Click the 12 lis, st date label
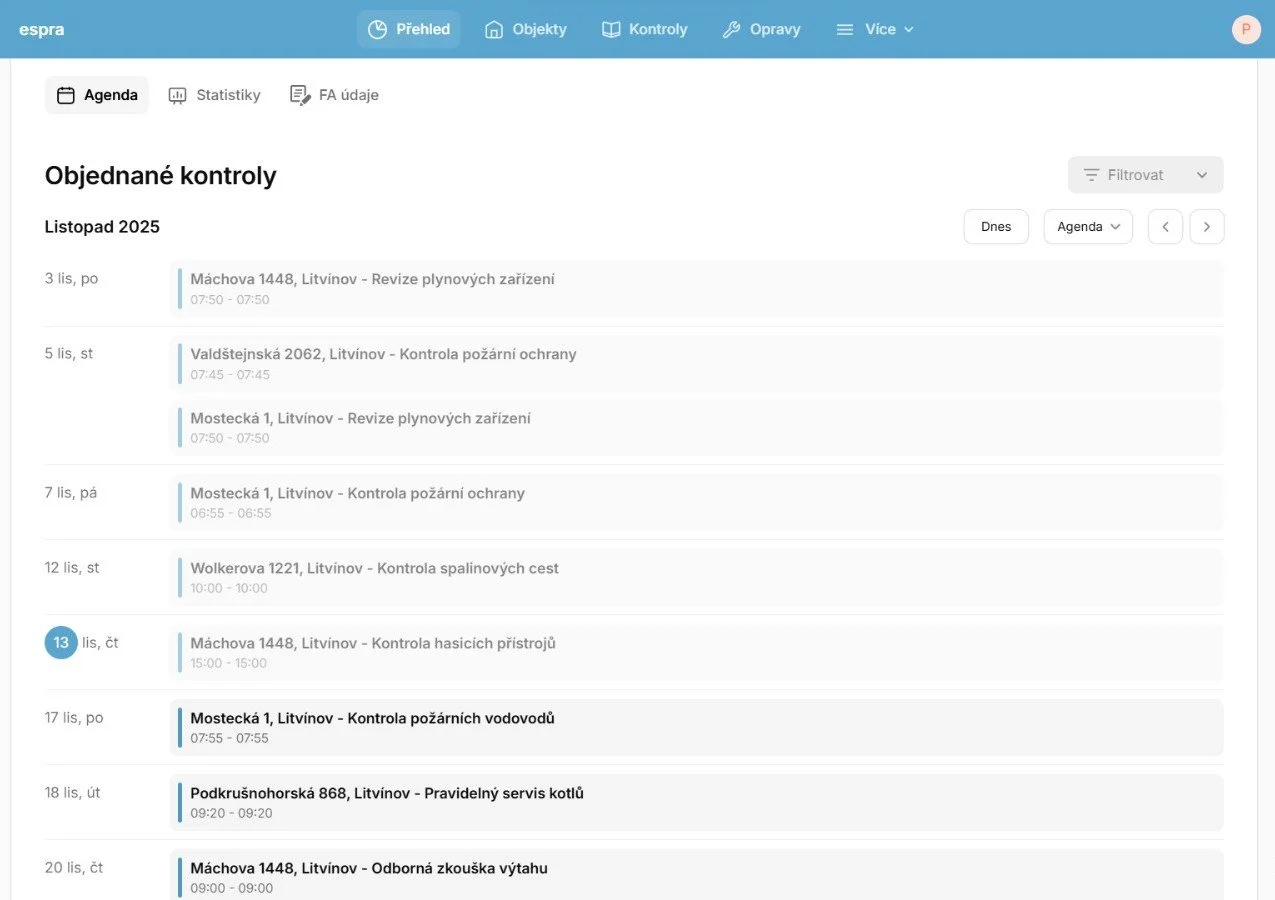Viewport: 1275px width, 900px height. click(x=72, y=567)
